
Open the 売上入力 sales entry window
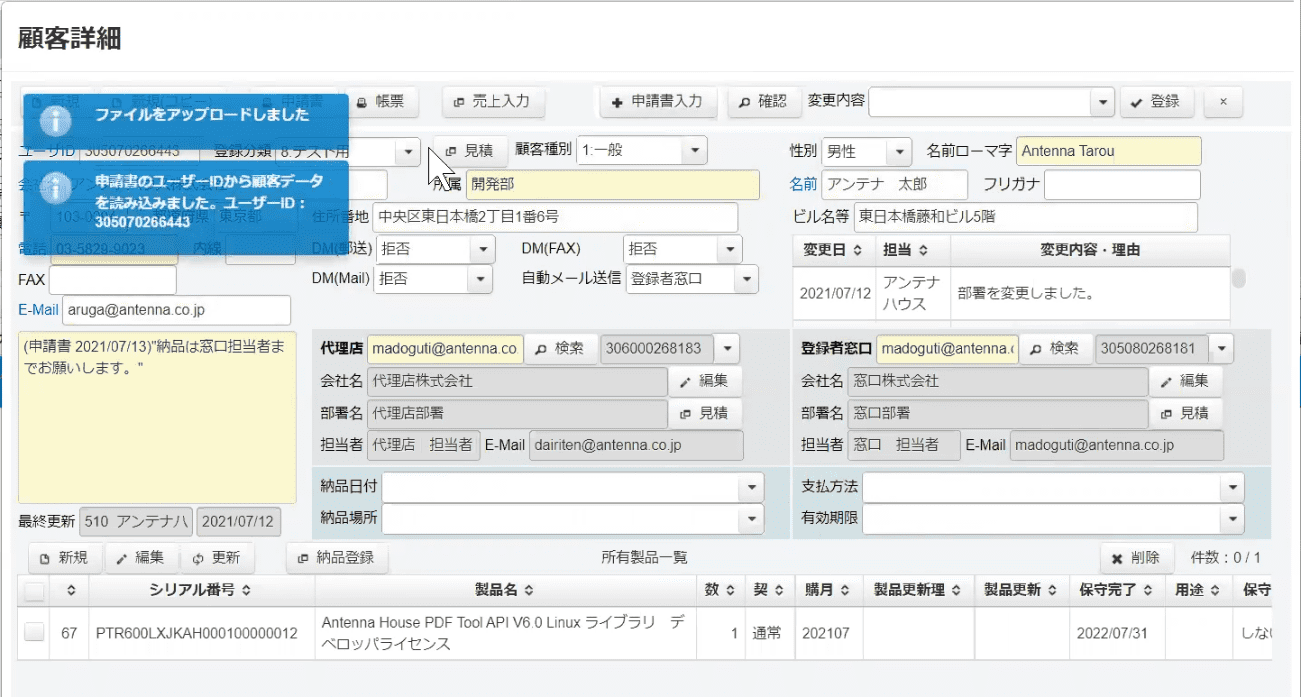(493, 101)
